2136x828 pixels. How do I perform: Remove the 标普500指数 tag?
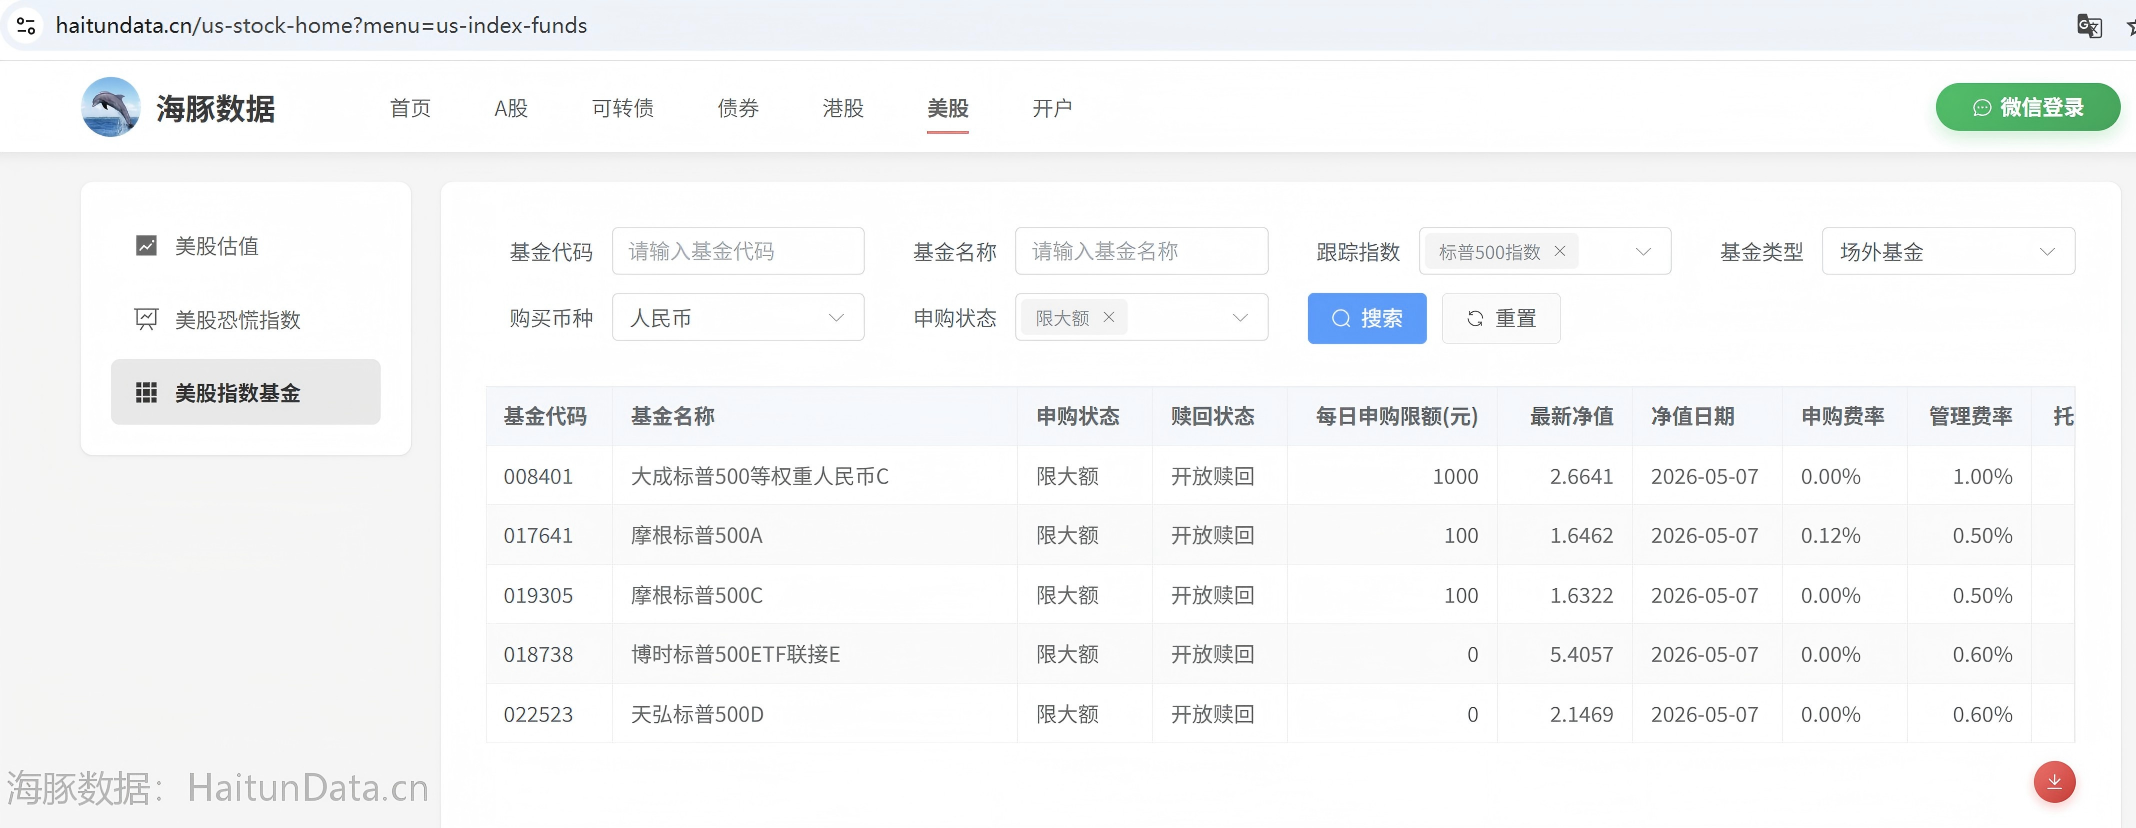pos(1559,252)
